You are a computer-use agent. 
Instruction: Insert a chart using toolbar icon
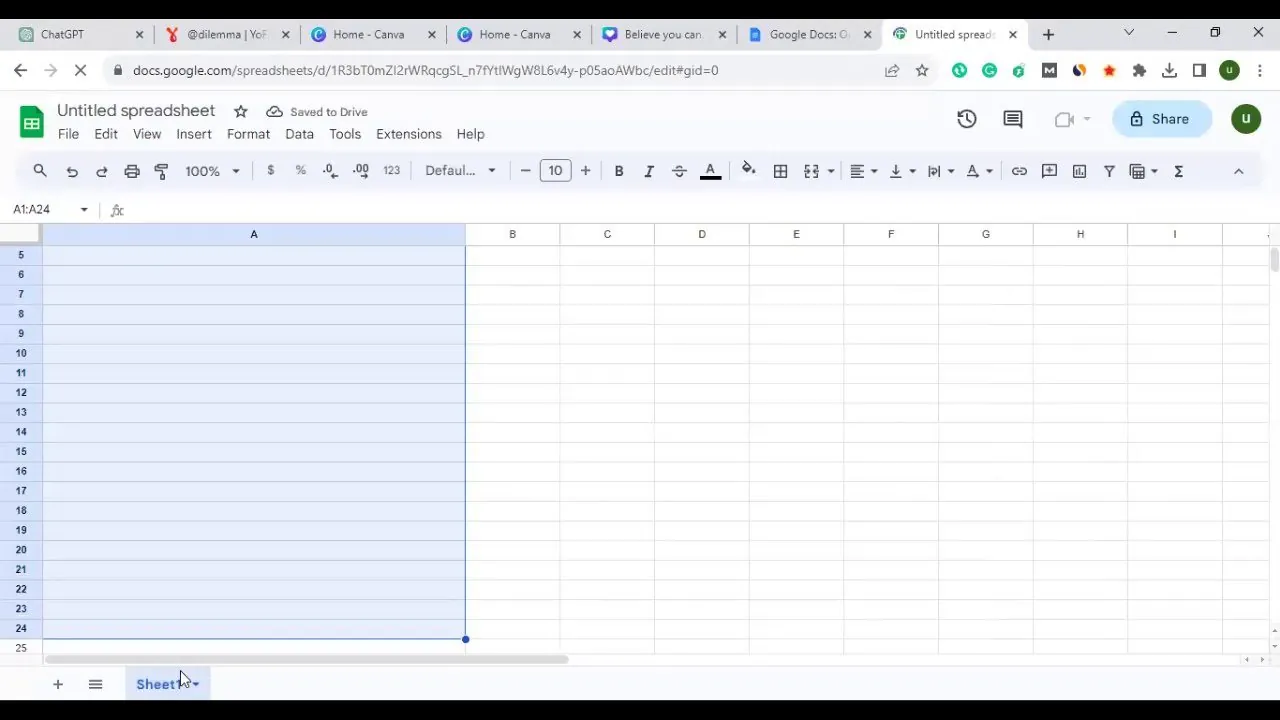coord(1079,171)
